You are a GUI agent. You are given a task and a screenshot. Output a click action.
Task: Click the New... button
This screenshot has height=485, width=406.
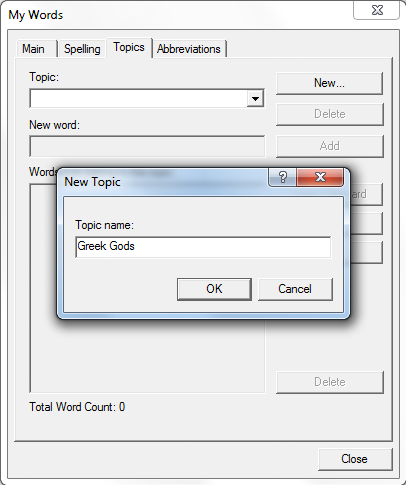(329, 83)
